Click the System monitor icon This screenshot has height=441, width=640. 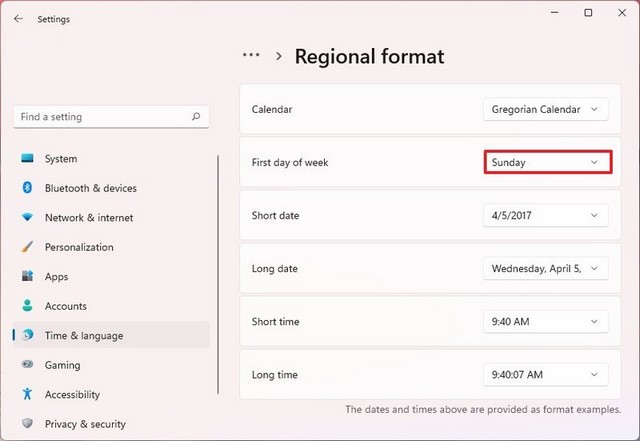tap(27, 158)
